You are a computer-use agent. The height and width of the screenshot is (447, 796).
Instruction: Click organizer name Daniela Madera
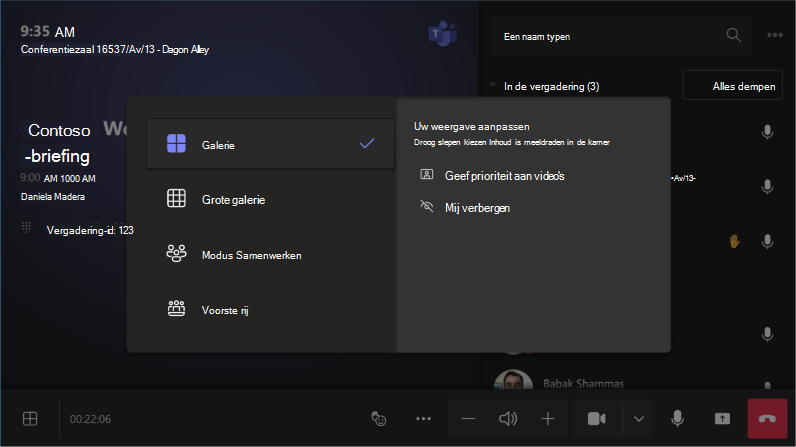(x=53, y=197)
